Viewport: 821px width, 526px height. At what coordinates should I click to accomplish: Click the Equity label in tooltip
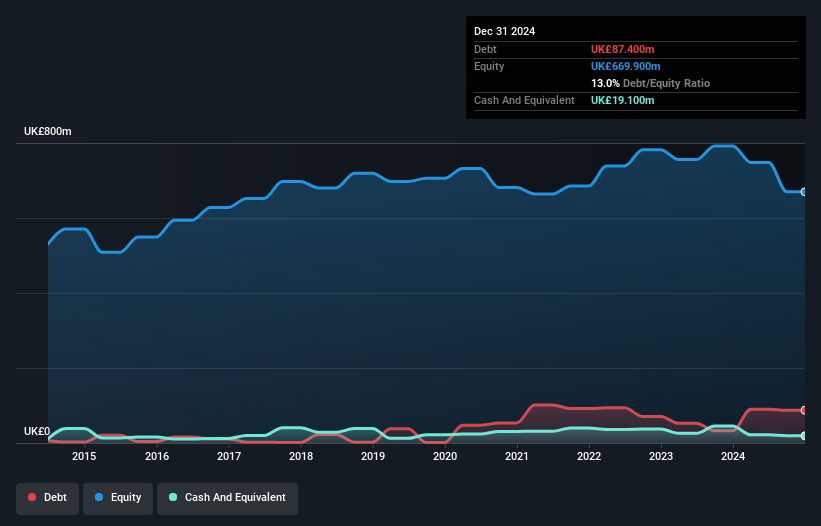[x=489, y=66]
